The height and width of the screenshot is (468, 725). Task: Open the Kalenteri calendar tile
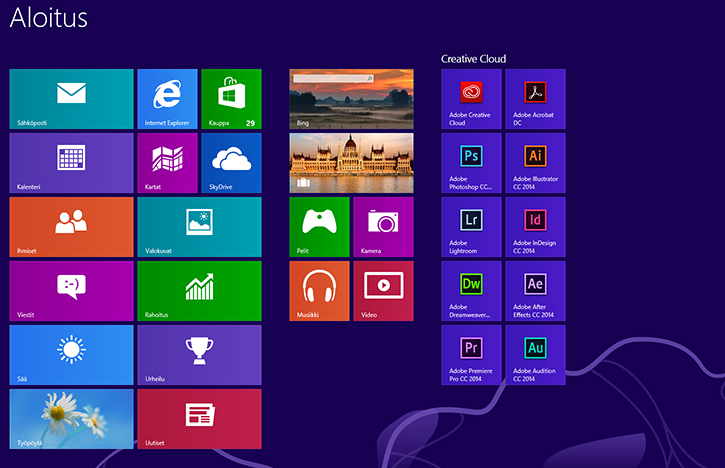(x=71, y=163)
